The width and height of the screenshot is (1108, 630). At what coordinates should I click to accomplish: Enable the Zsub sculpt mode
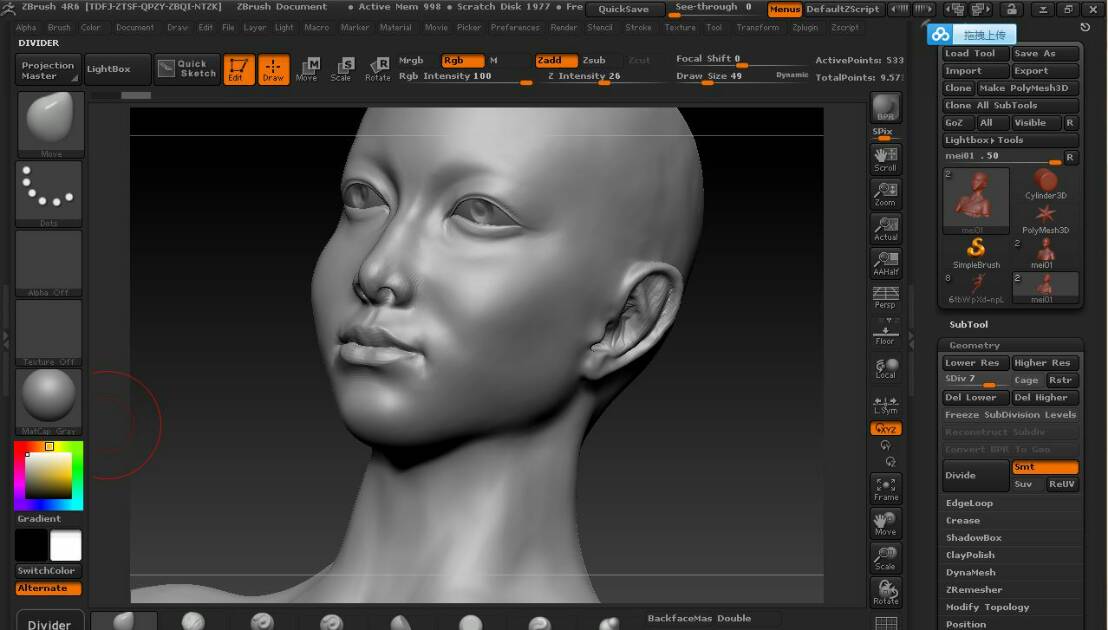[x=595, y=60]
